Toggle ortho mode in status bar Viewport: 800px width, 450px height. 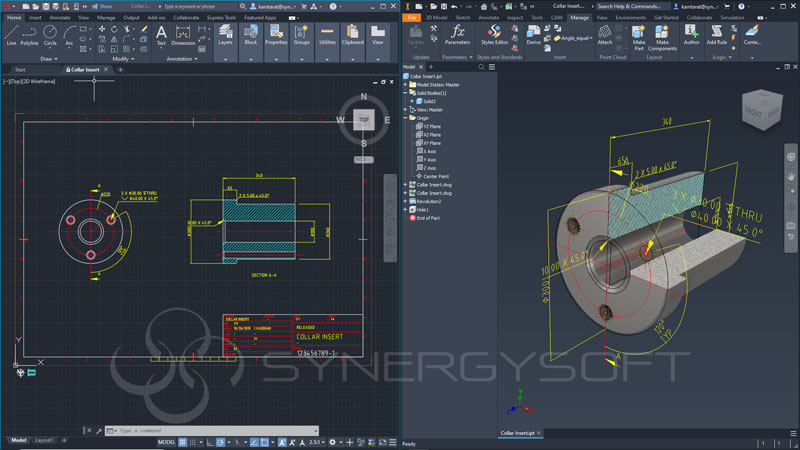click(209, 442)
